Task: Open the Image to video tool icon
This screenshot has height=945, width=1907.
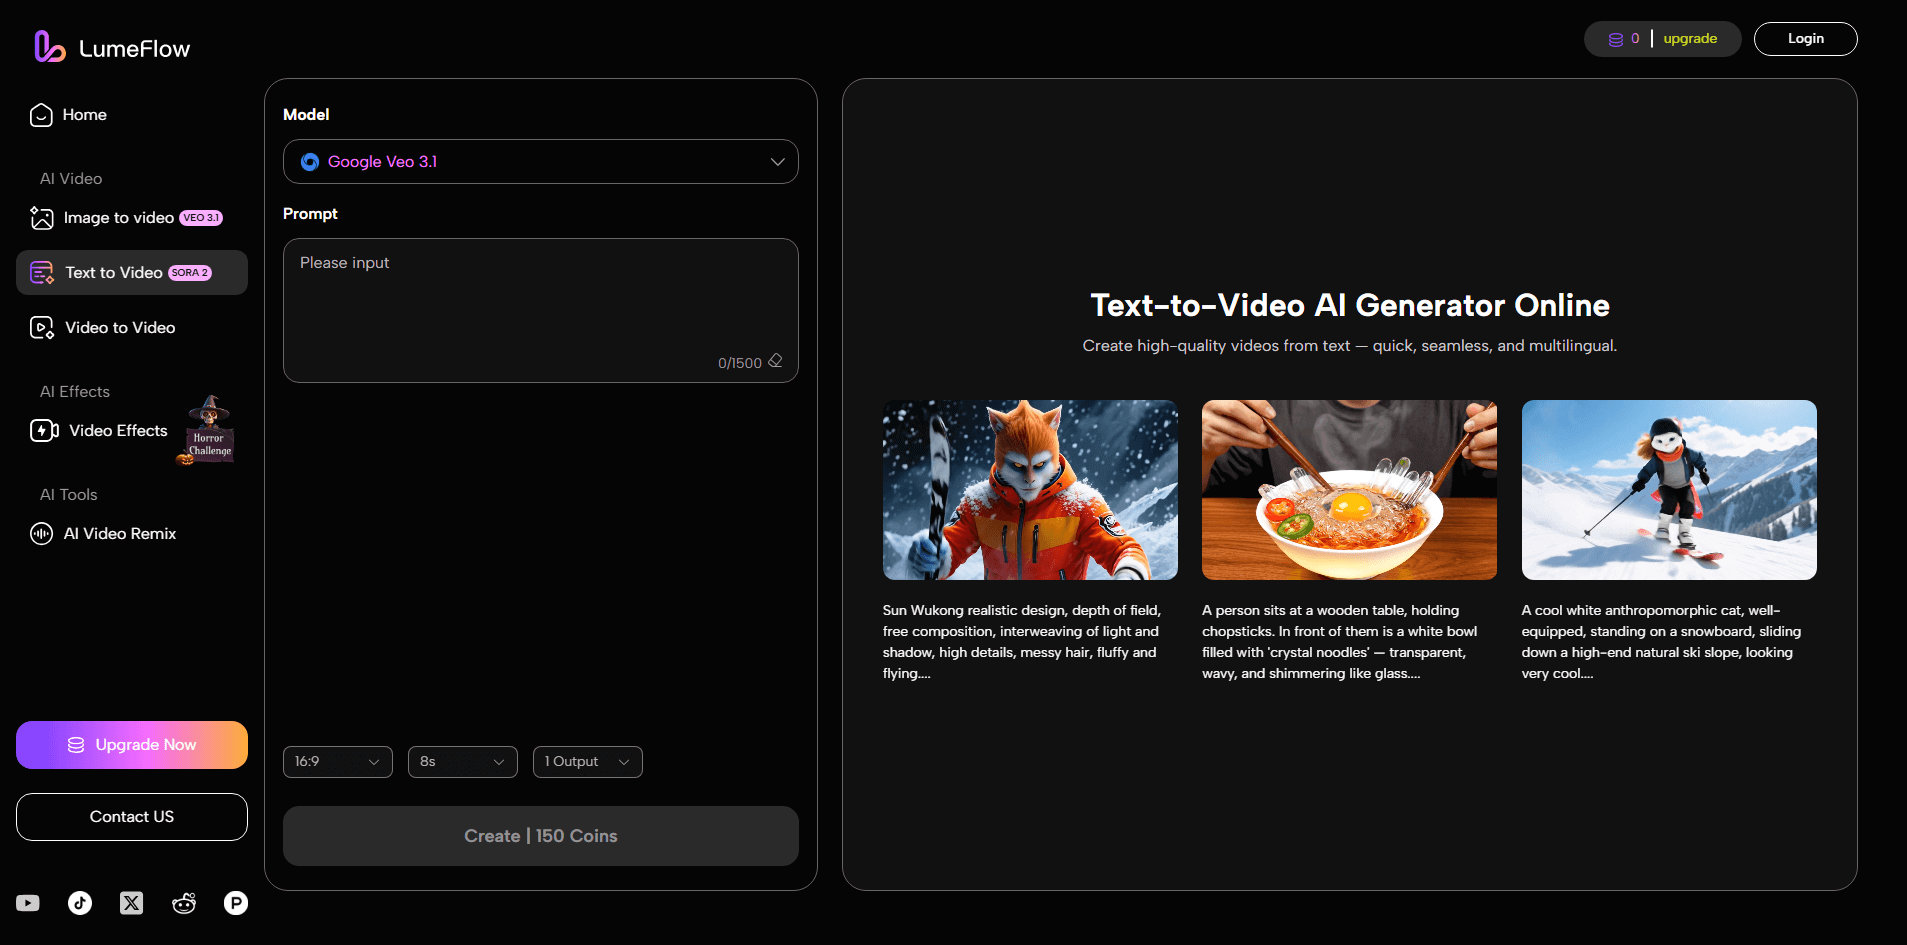Action: coord(41,217)
